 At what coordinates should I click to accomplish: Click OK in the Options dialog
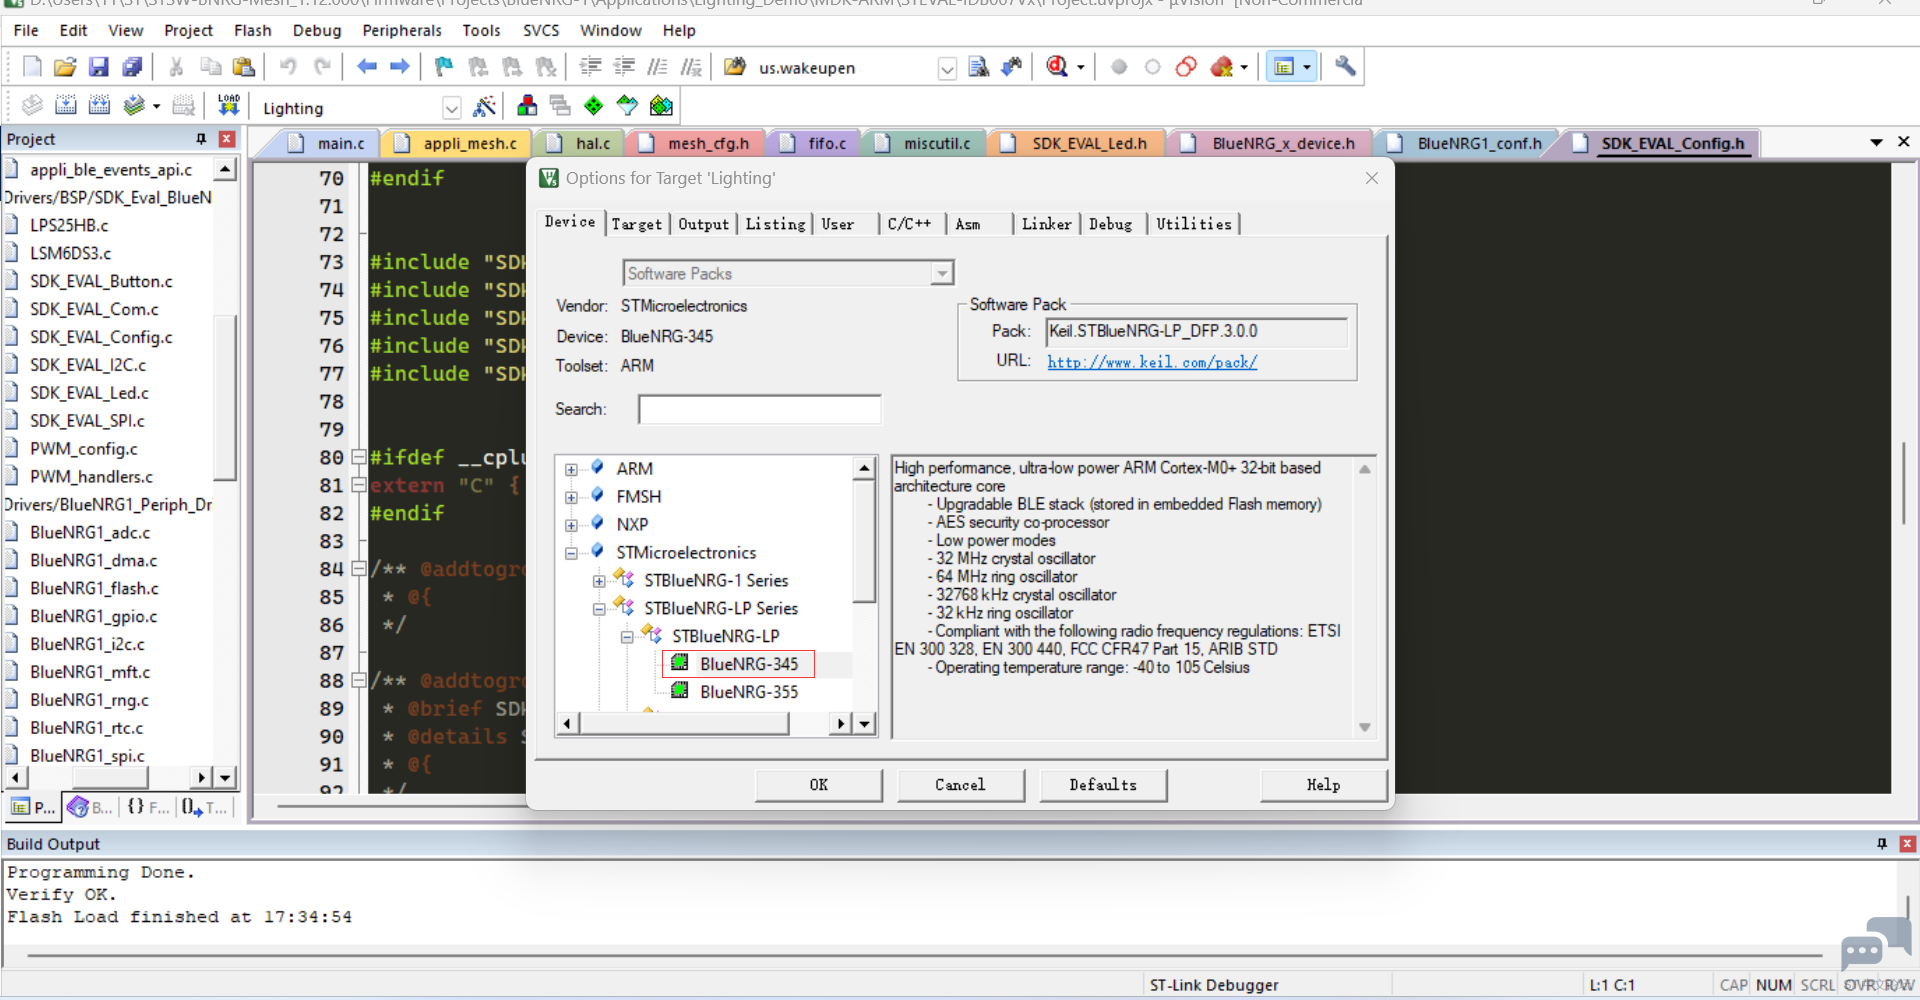[x=819, y=785]
